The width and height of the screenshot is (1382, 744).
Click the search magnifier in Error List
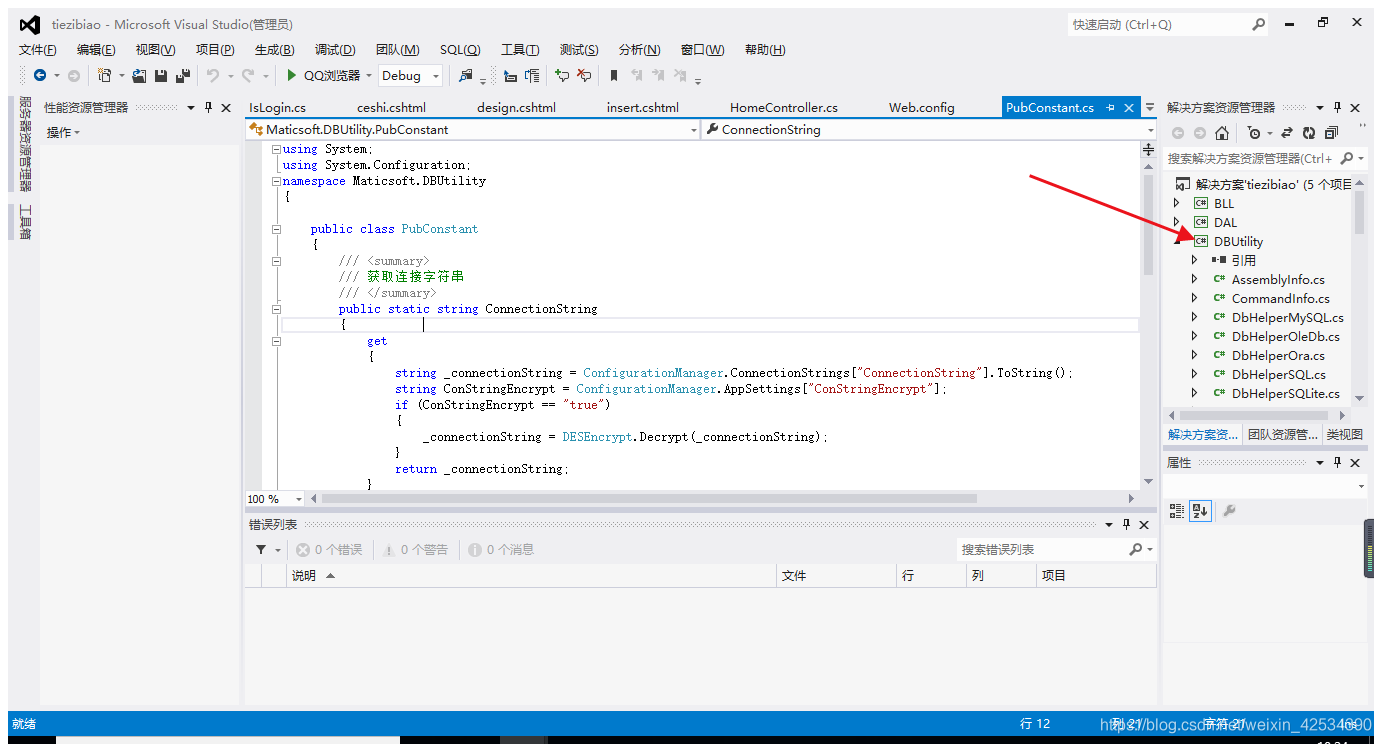click(x=1136, y=549)
